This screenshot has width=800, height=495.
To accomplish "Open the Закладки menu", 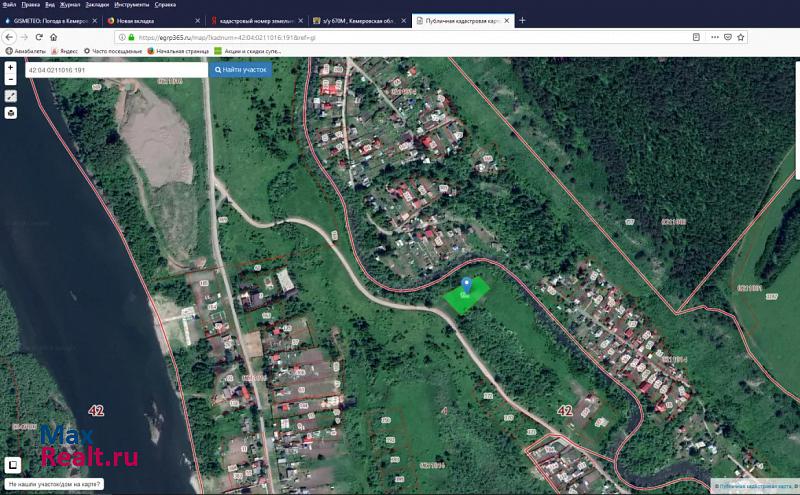I will coord(96,4).
